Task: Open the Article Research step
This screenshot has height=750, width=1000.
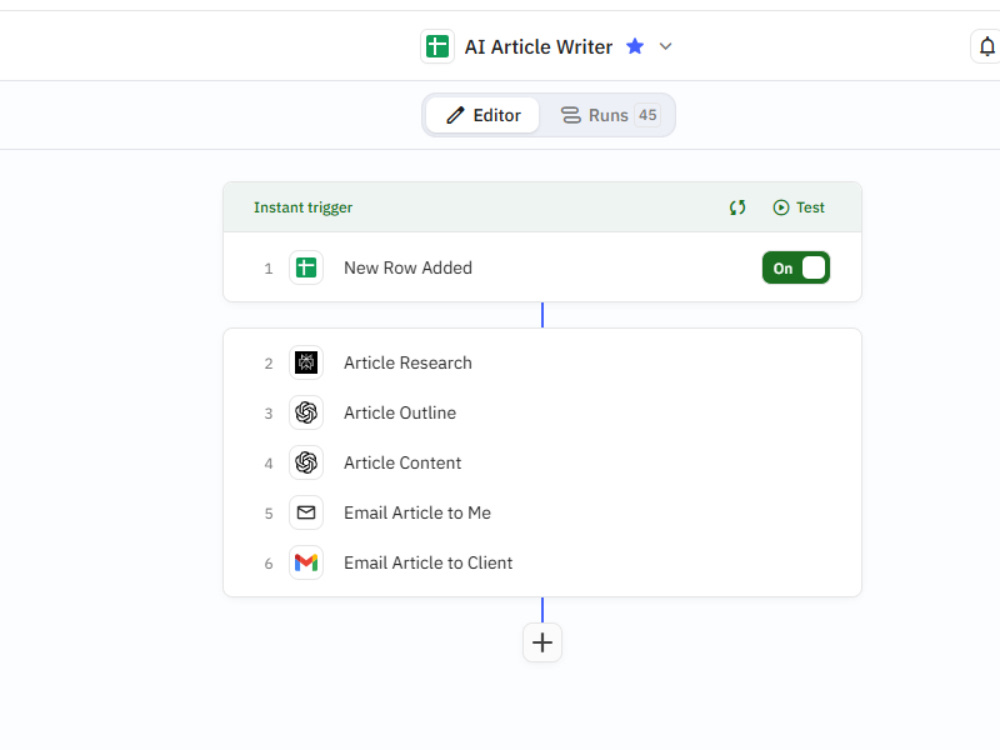Action: [x=542, y=363]
